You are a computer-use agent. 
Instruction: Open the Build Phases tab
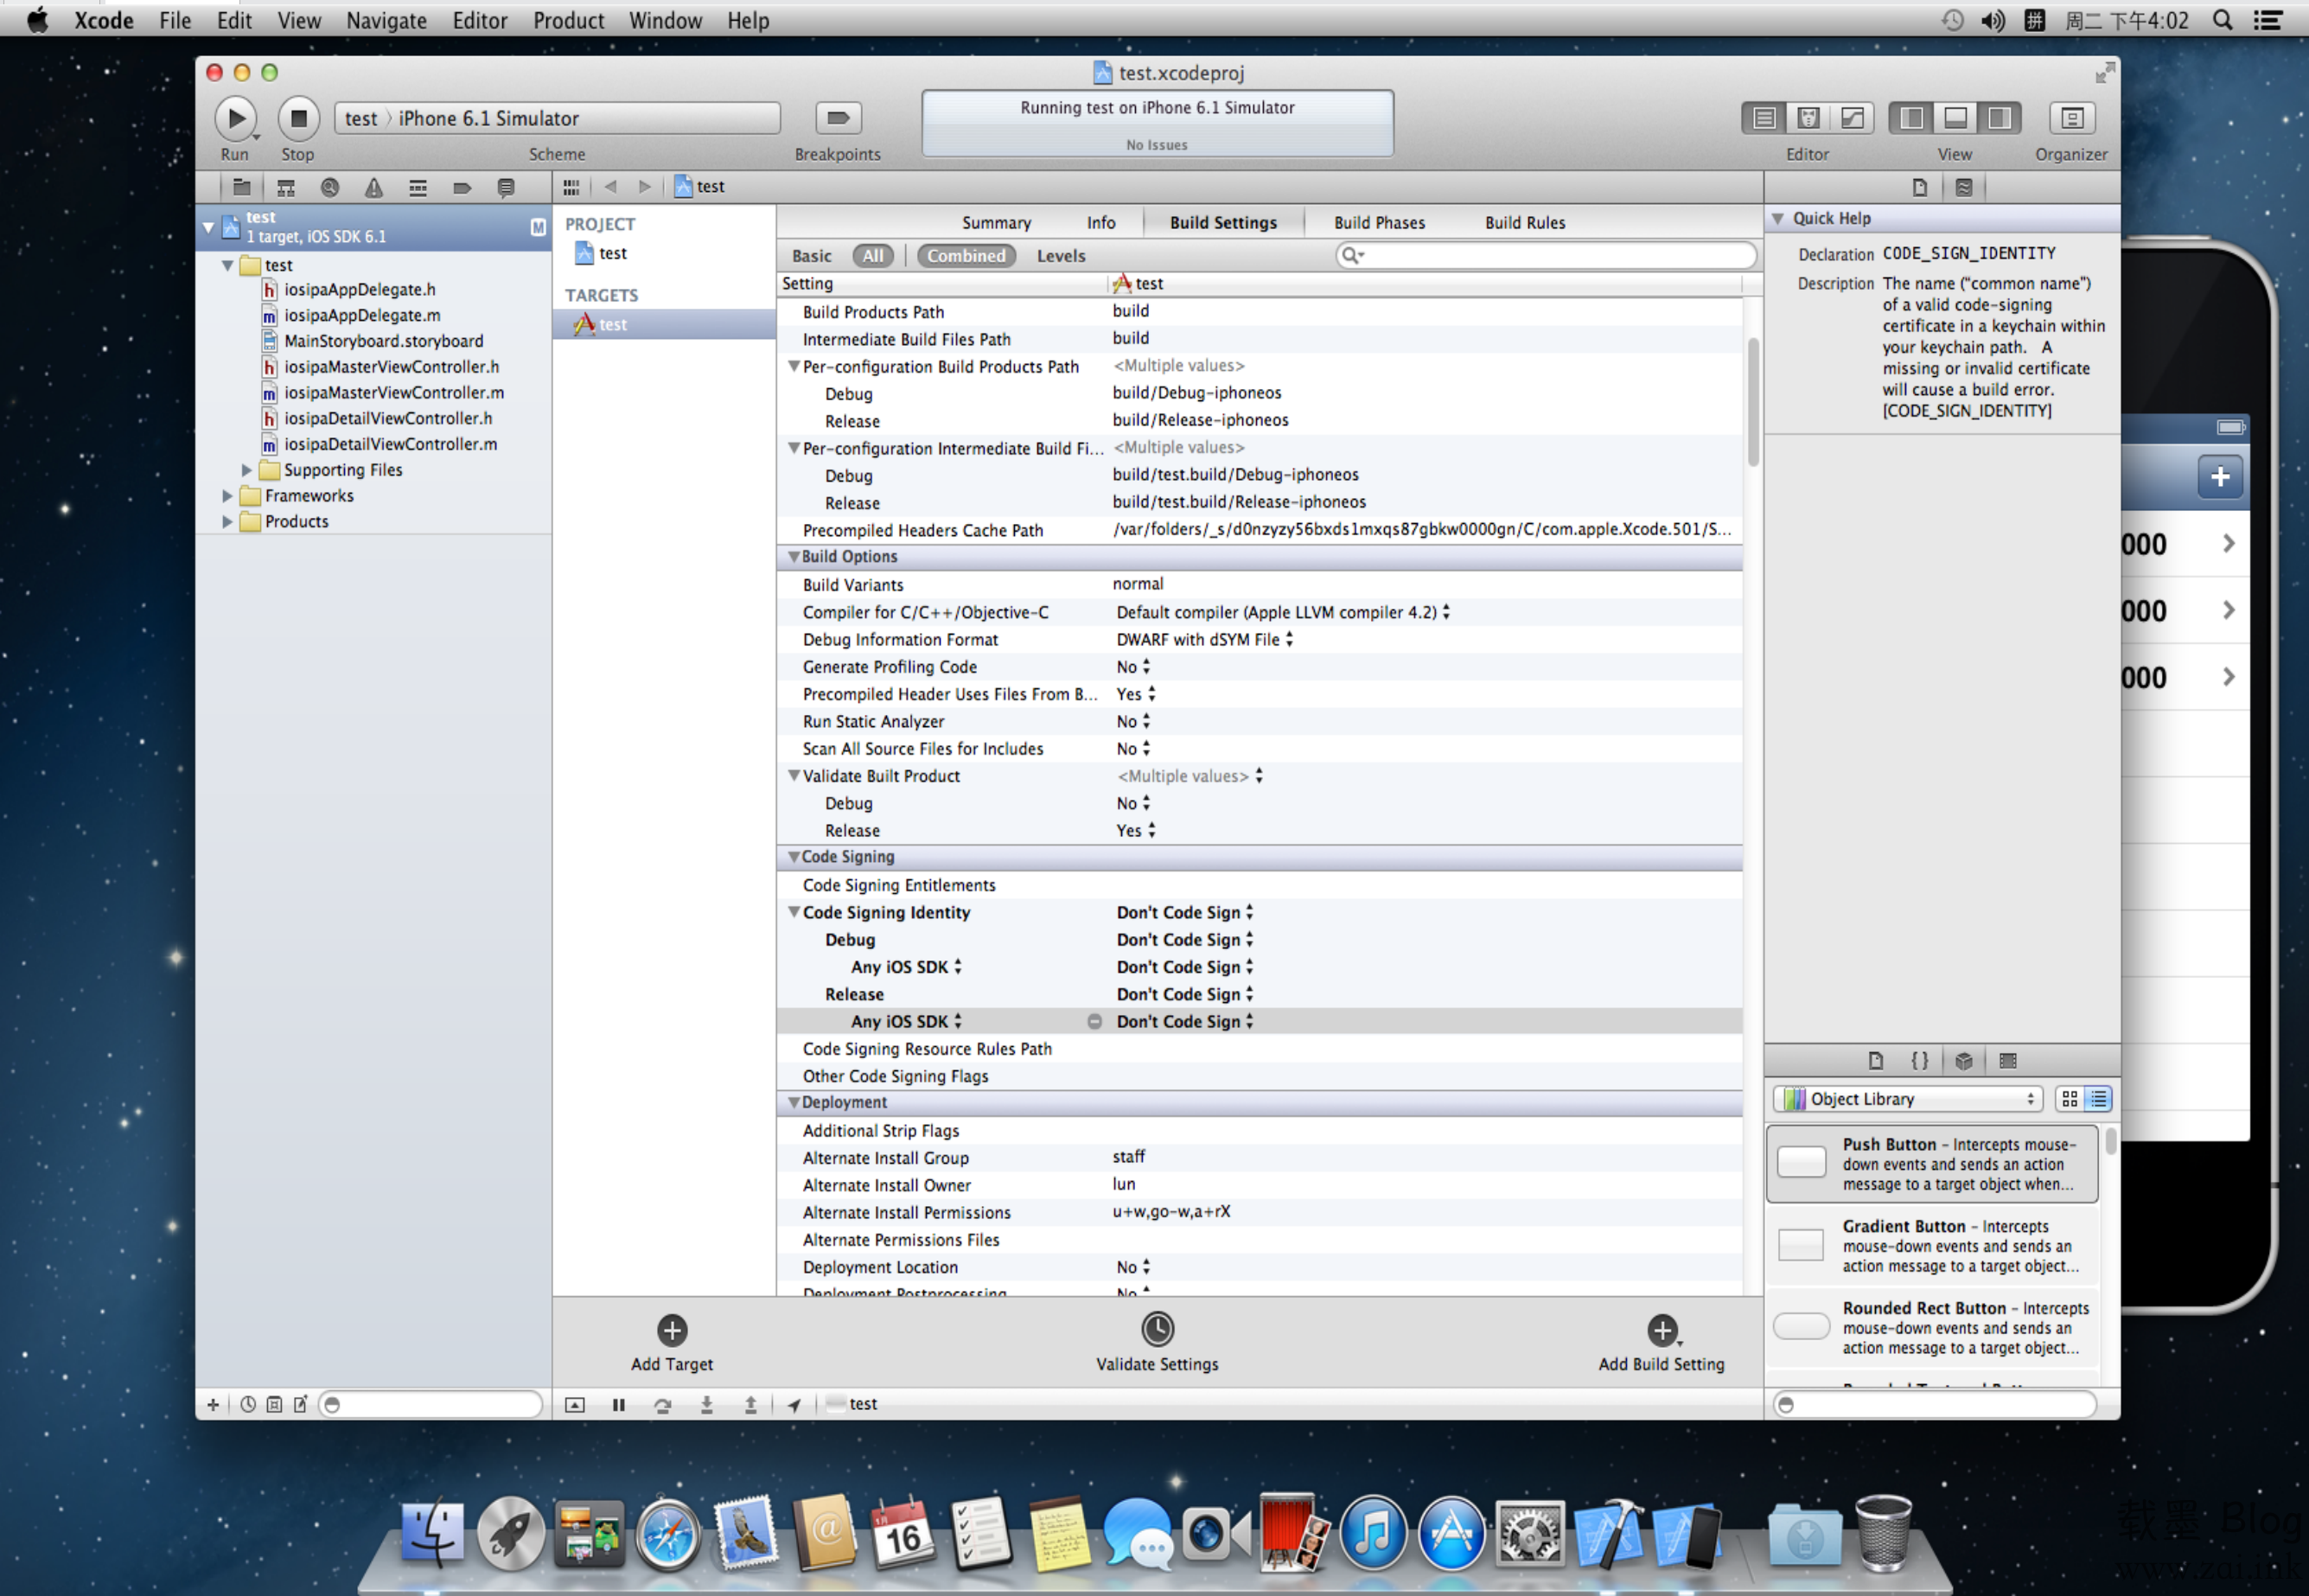coord(1379,223)
